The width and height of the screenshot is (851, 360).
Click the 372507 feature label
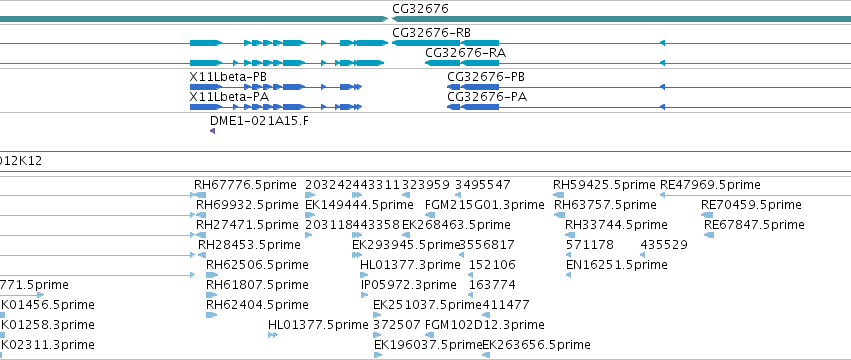tap(397, 325)
